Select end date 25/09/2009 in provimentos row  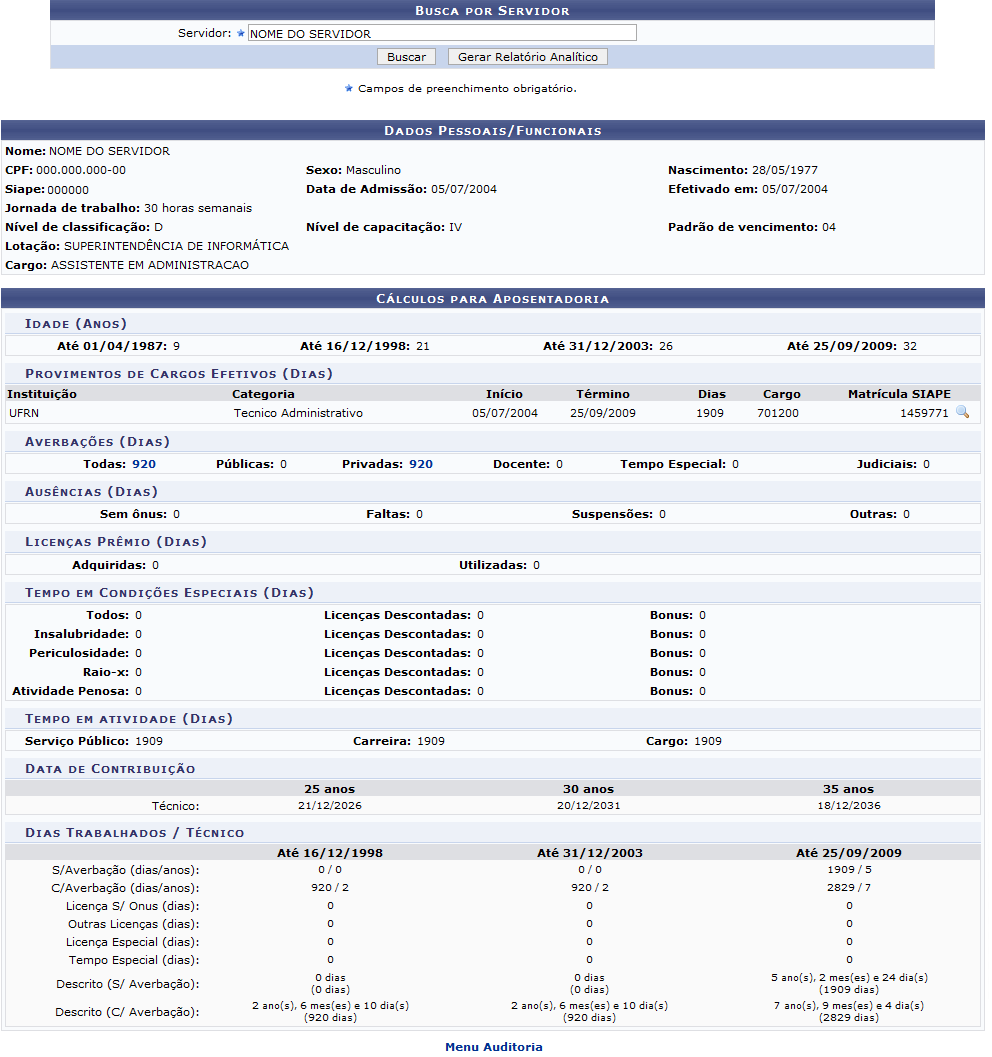[602, 413]
